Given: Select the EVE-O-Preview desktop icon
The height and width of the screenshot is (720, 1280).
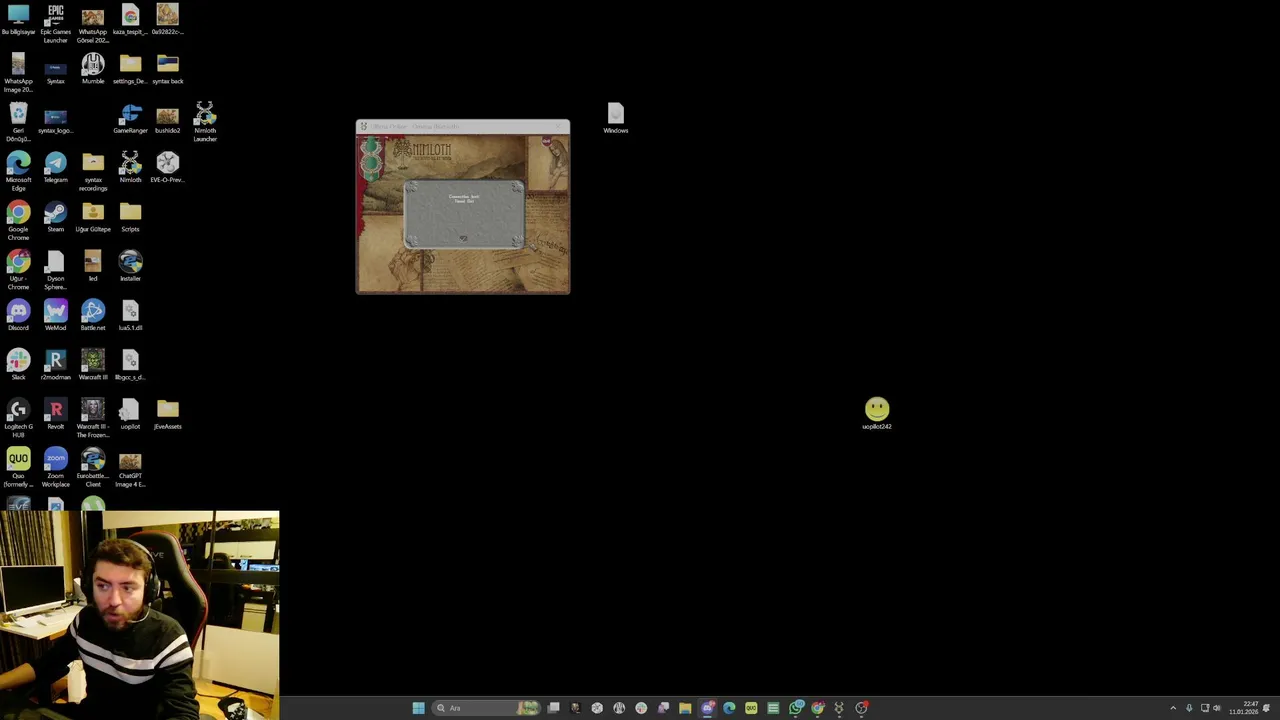Looking at the screenshot, I should point(167,168).
